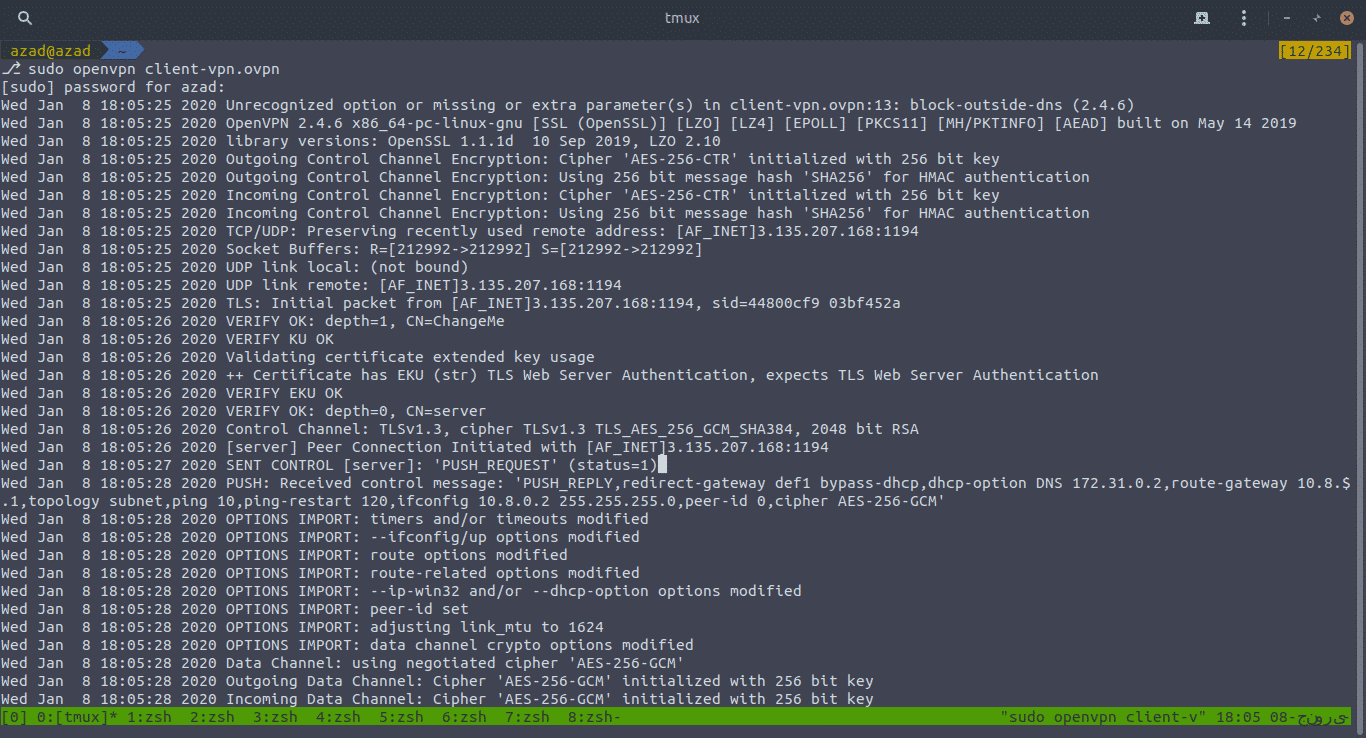Click 'tmux' window title text
Image resolution: width=1366 pixels, height=738 pixels.
click(683, 18)
